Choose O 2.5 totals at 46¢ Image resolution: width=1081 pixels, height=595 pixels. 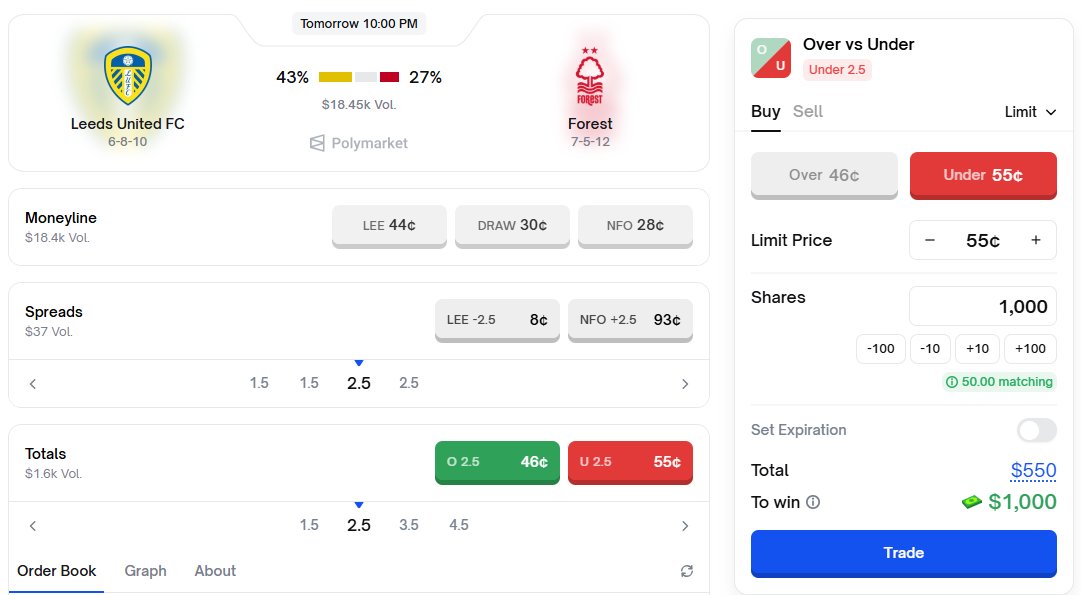point(497,462)
